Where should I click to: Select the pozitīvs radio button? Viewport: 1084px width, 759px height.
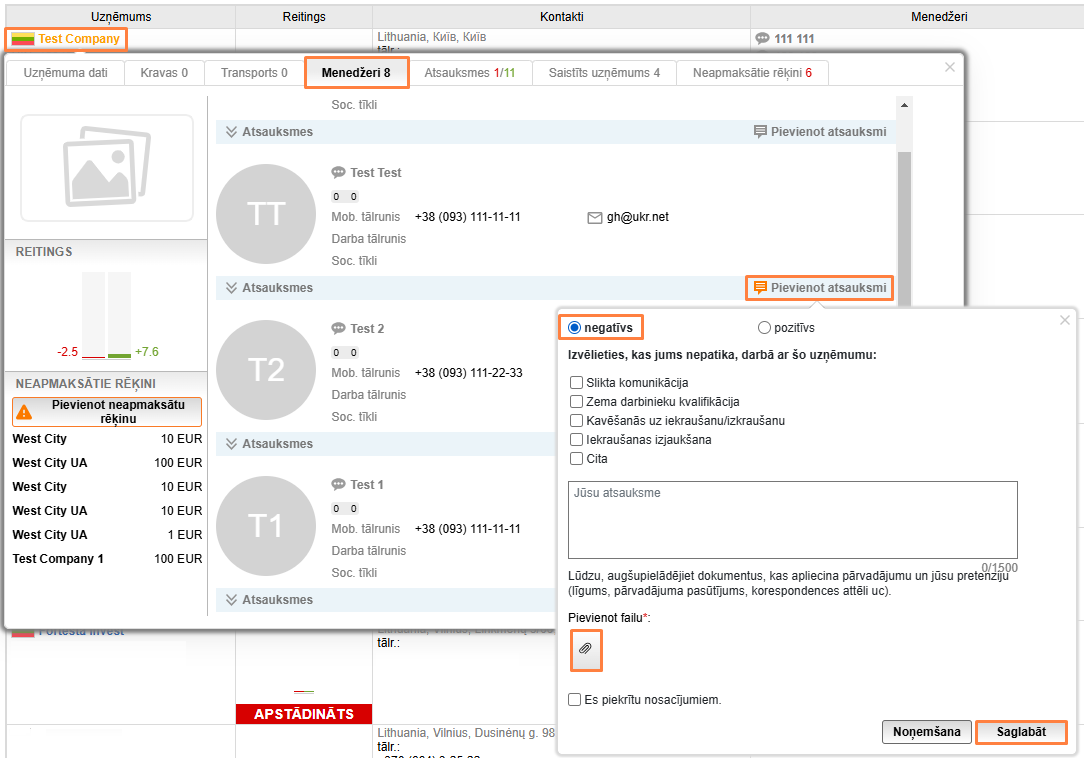pyautogui.click(x=765, y=327)
